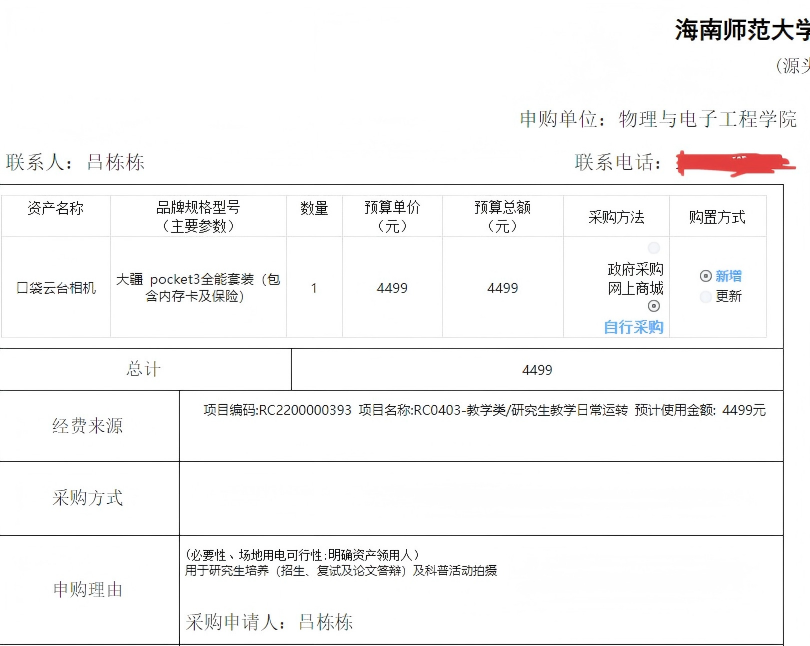Click the 资产名称 column header
The image size is (810, 646).
(x=56, y=208)
